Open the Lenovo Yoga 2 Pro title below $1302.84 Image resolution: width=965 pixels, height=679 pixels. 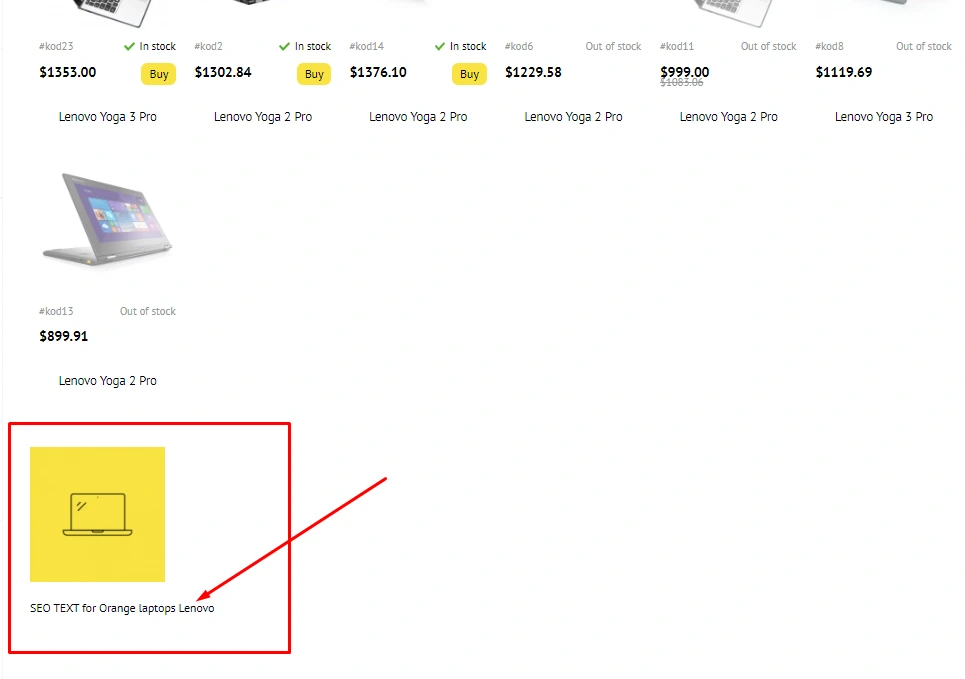pos(263,117)
